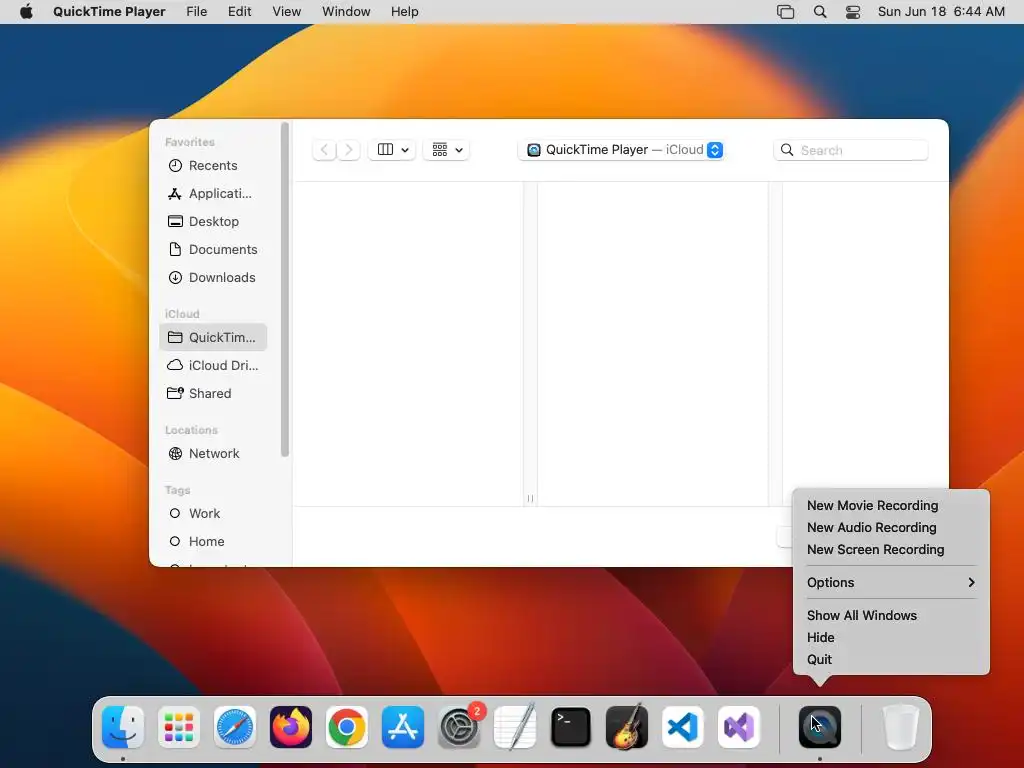
Task: Open the Trash in the Dock
Action: coord(901,727)
